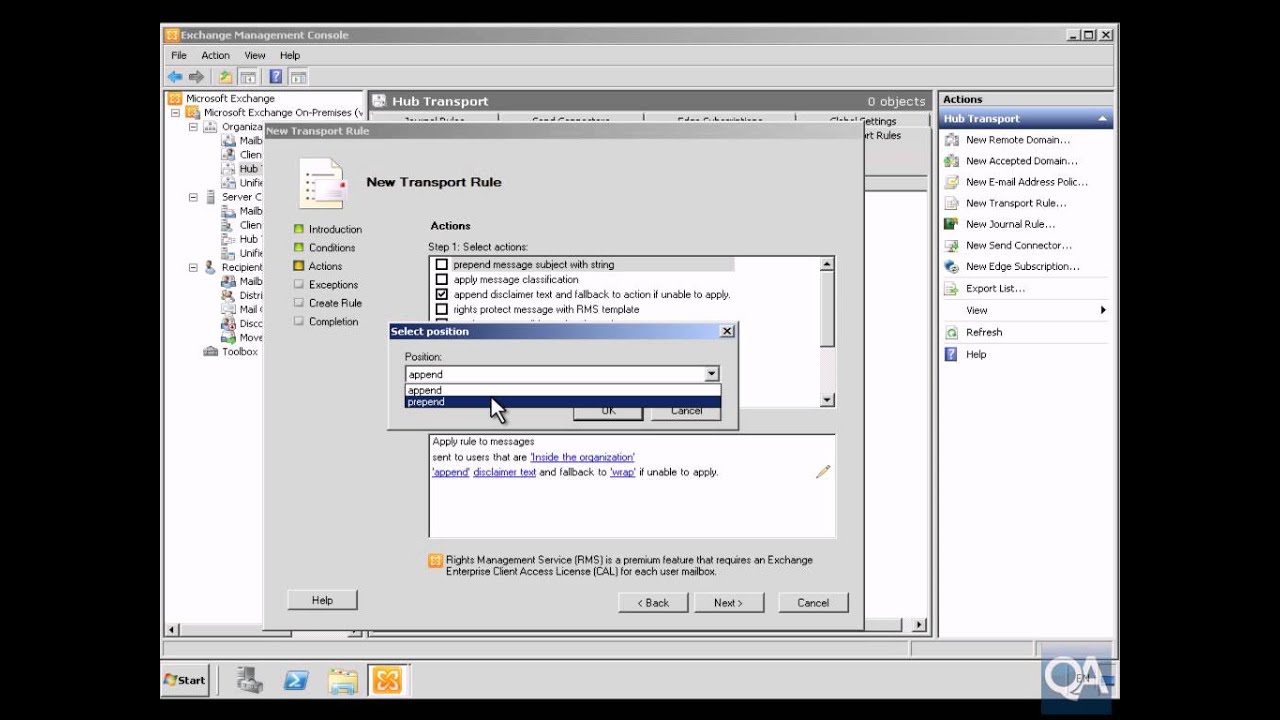Click the actions list scroll down arrow
1280x720 pixels.
coord(827,400)
